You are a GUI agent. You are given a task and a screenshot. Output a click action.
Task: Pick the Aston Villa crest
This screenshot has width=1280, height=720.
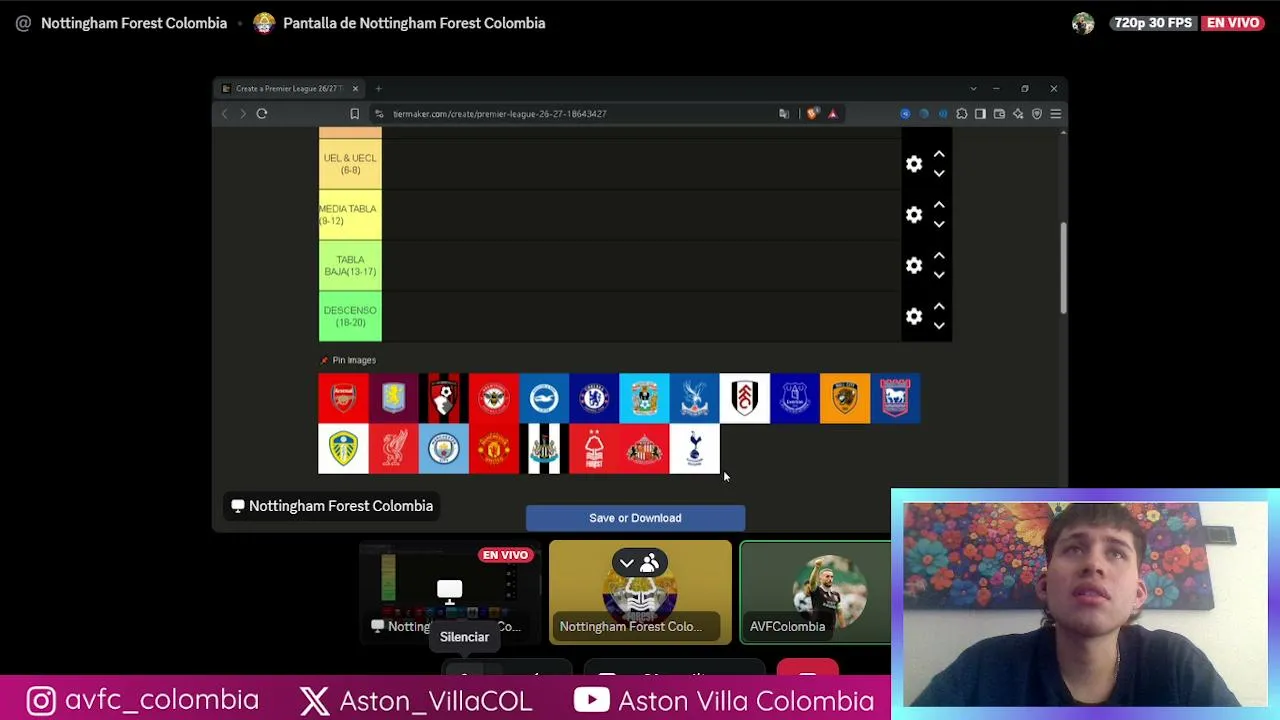pos(393,398)
